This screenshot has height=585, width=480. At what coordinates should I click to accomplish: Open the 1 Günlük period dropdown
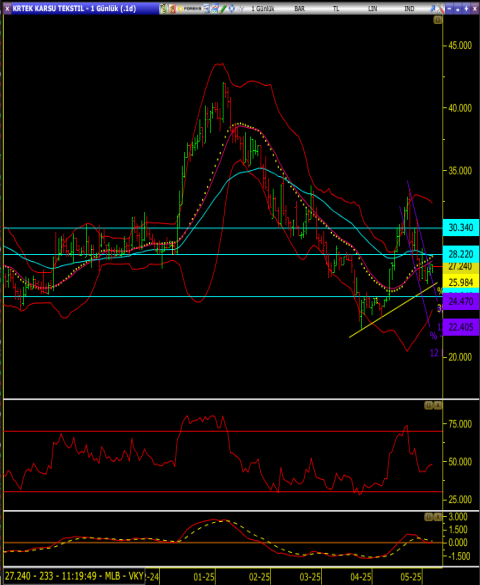[263, 9]
